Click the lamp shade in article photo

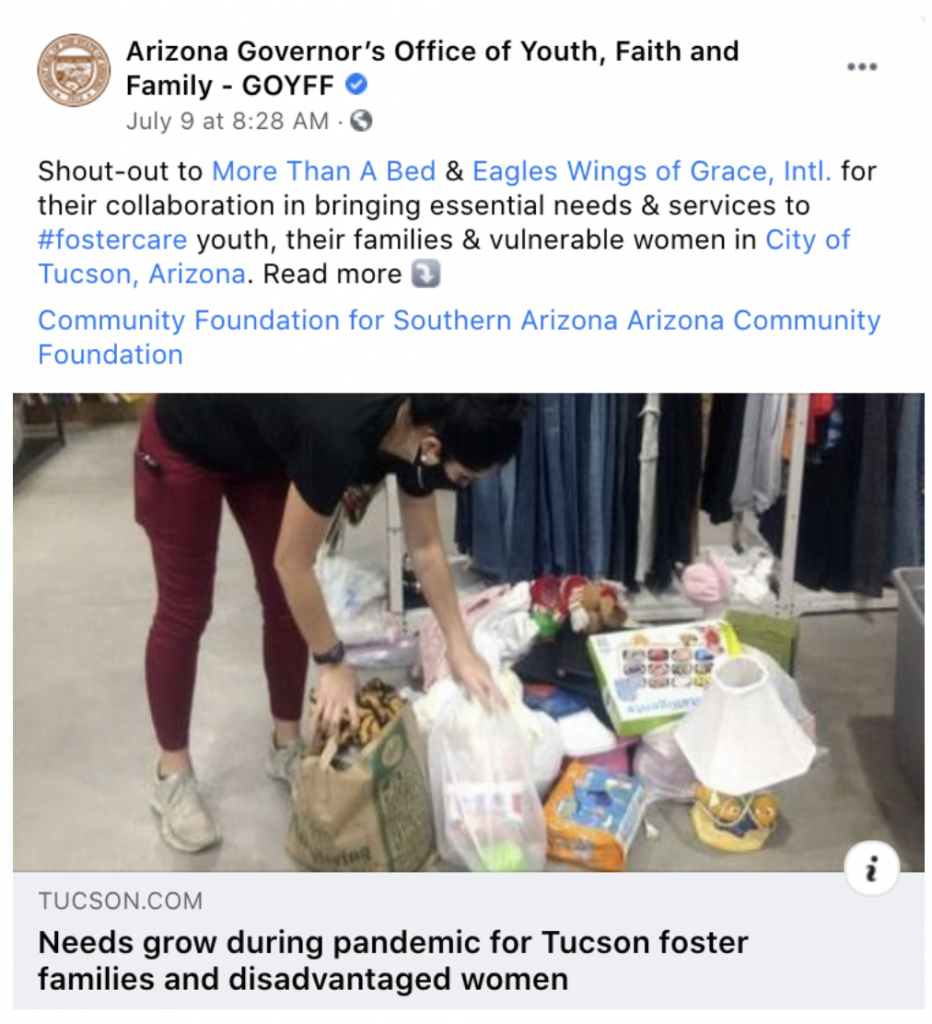coord(745,727)
